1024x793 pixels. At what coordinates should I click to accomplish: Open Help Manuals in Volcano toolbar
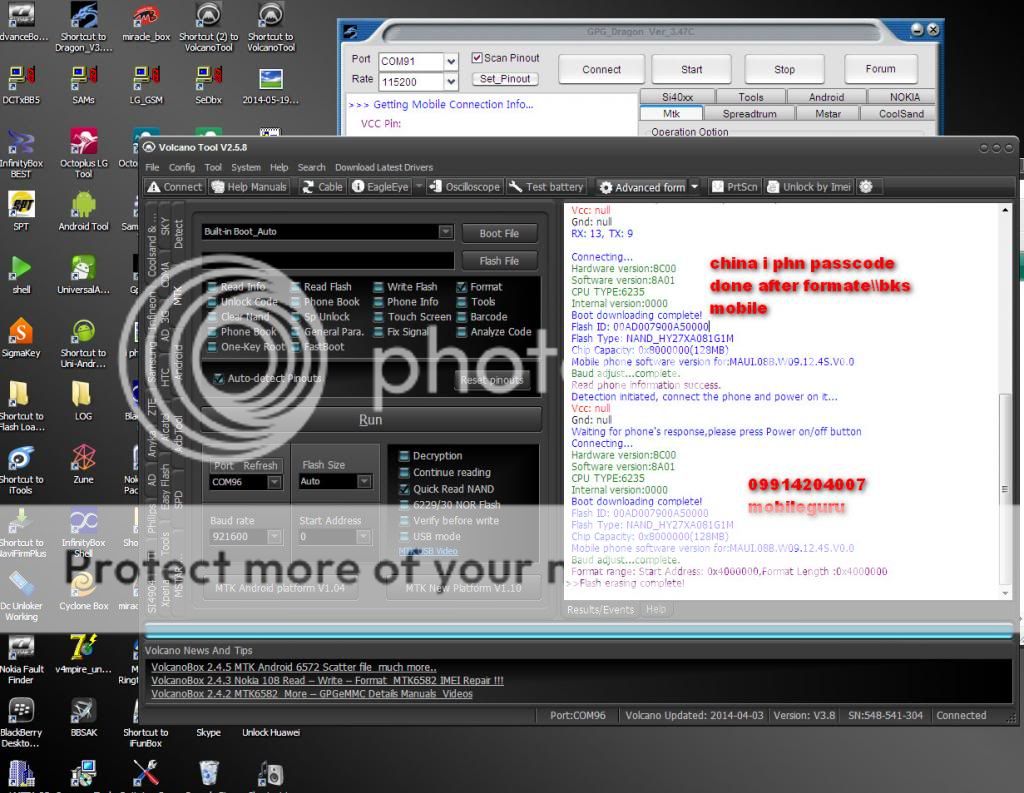click(x=249, y=187)
